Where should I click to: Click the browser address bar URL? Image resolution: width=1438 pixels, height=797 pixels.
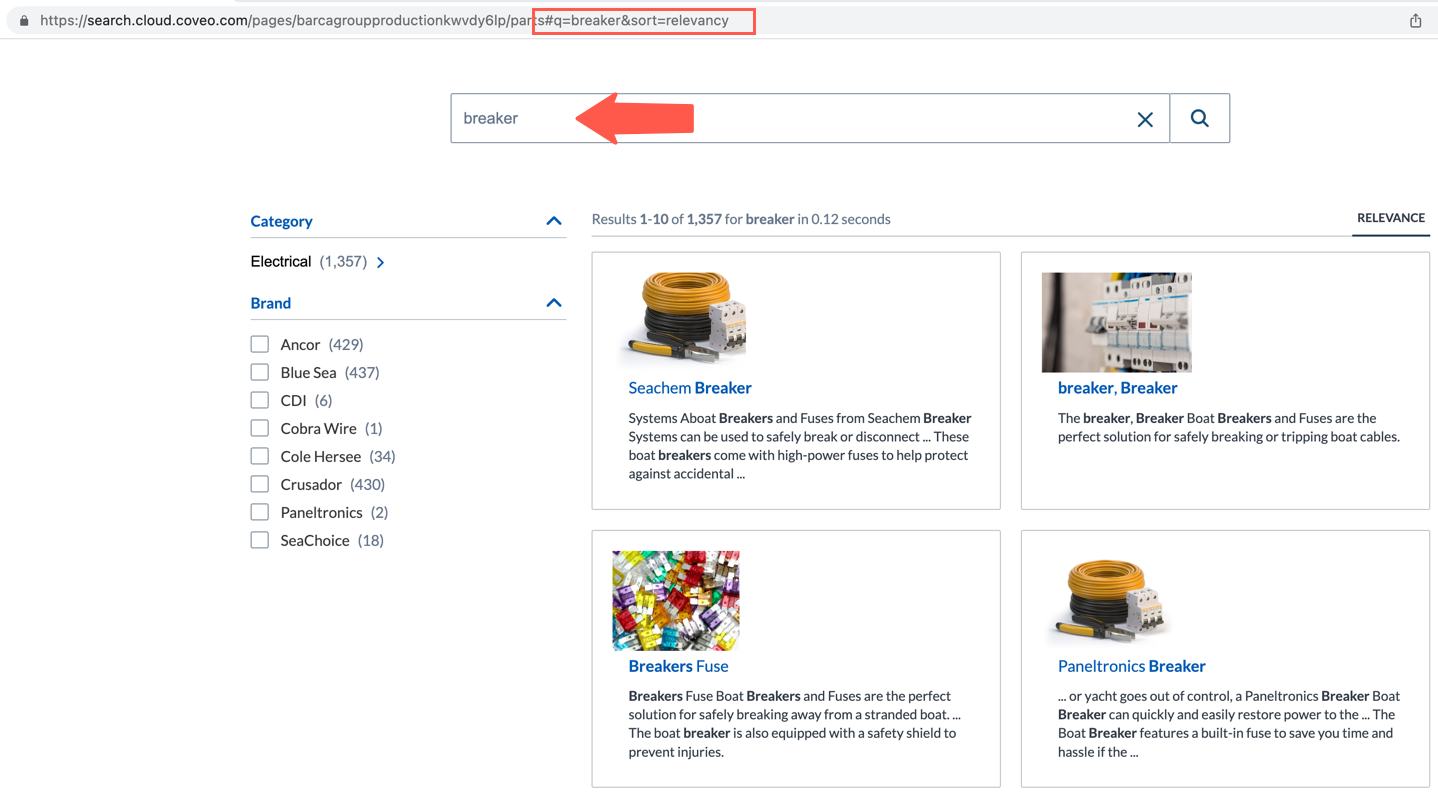point(384,20)
